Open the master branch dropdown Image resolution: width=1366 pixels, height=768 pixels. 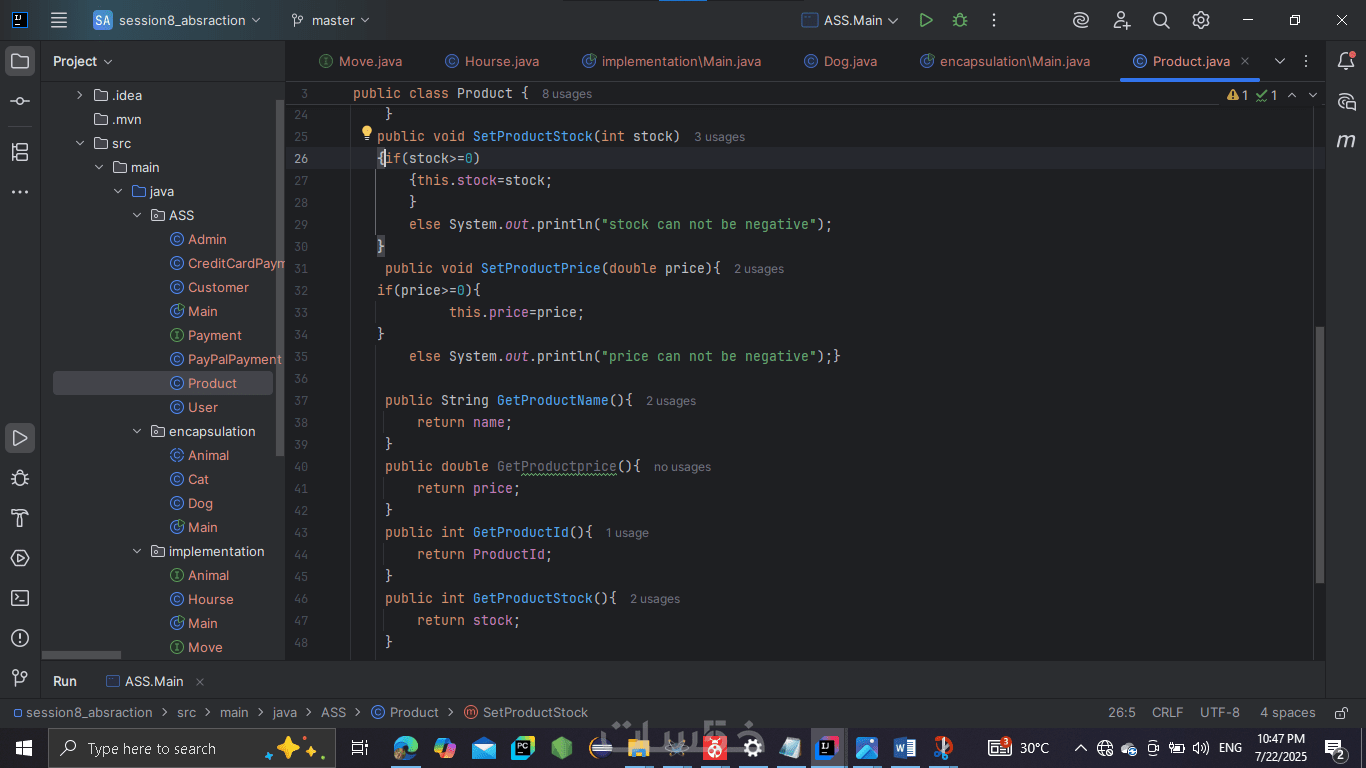330,20
